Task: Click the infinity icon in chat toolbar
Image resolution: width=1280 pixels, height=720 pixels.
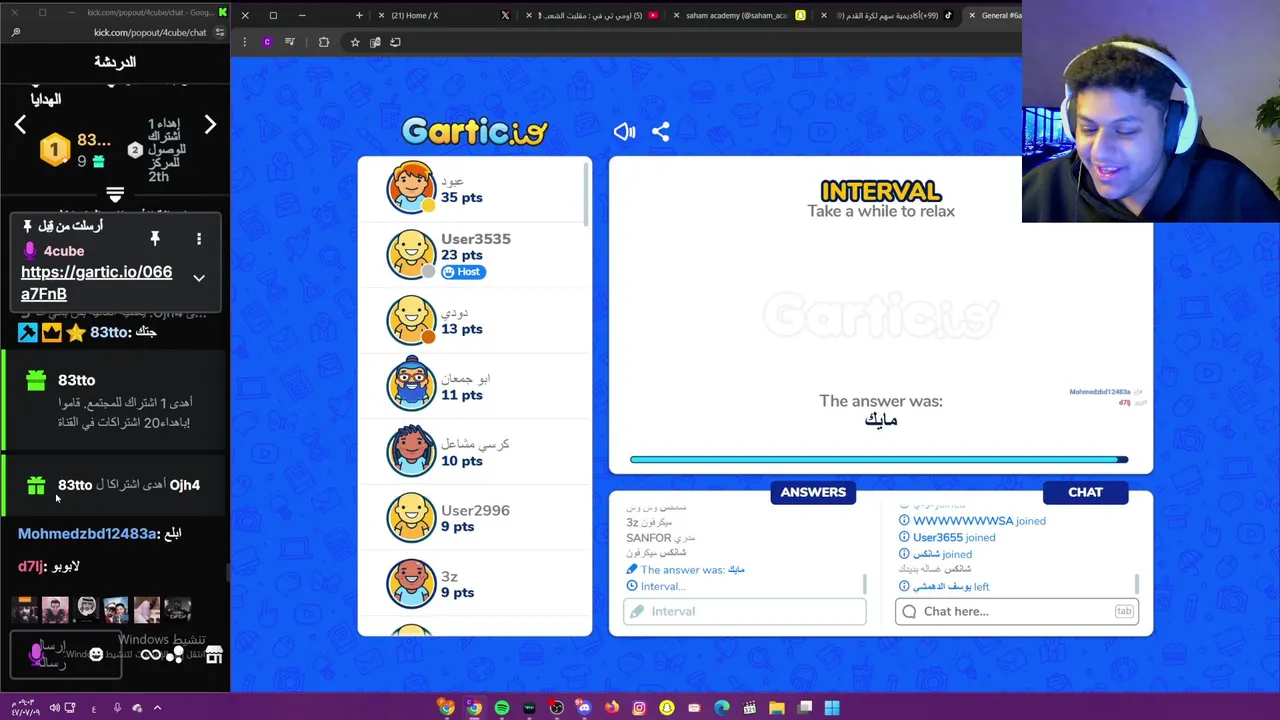Action: 150,655
